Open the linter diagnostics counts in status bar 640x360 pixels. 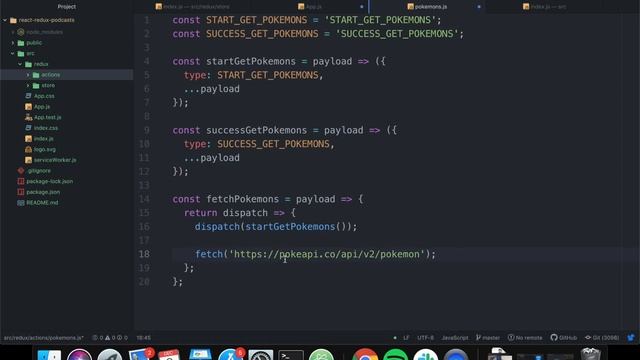coord(110,338)
